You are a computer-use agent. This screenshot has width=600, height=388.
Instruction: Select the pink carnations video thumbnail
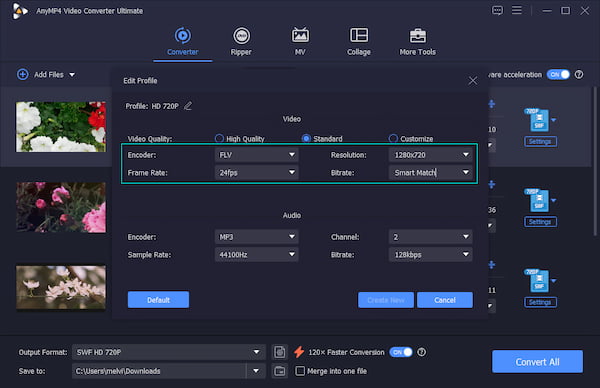tap(61, 207)
